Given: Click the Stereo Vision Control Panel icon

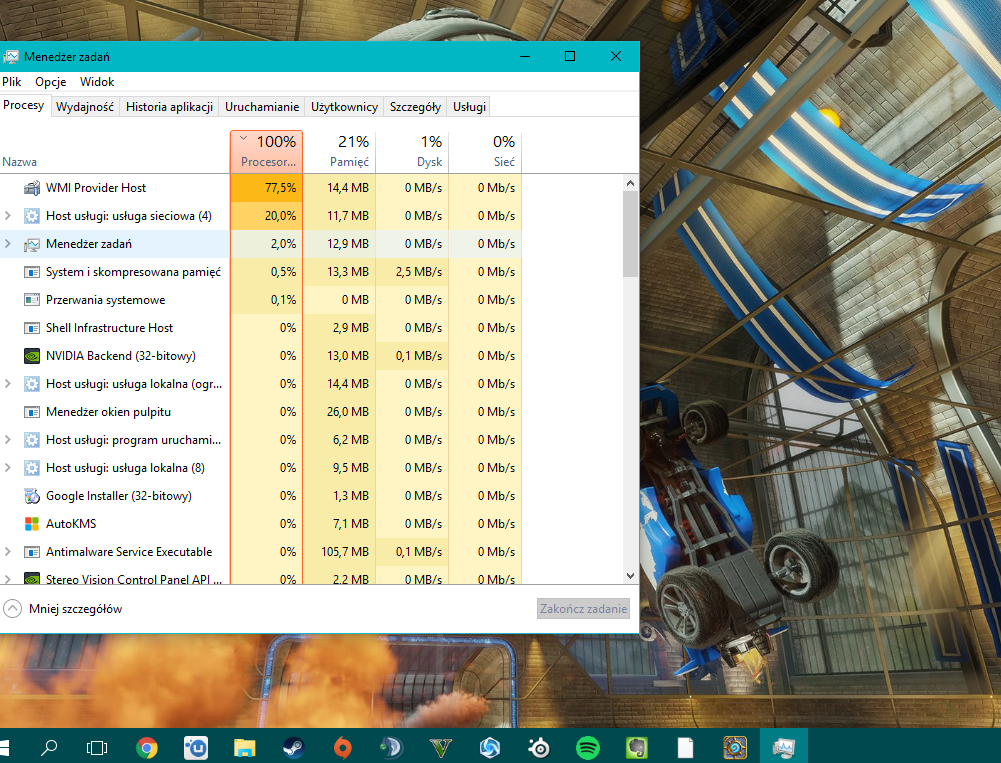Looking at the screenshot, I should pyautogui.click(x=31, y=578).
